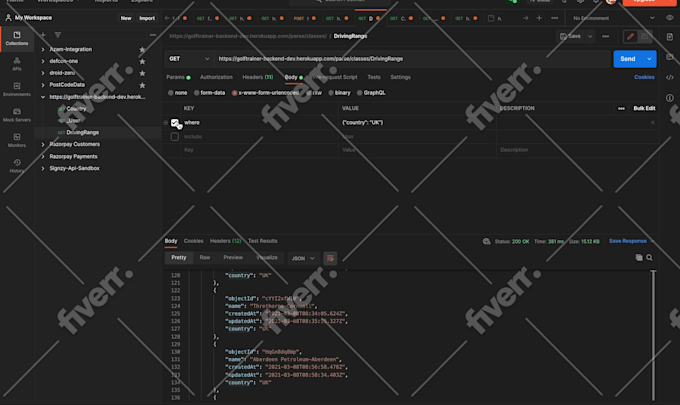Click the blue Send button
This screenshot has height=405, width=680.
click(x=628, y=59)
